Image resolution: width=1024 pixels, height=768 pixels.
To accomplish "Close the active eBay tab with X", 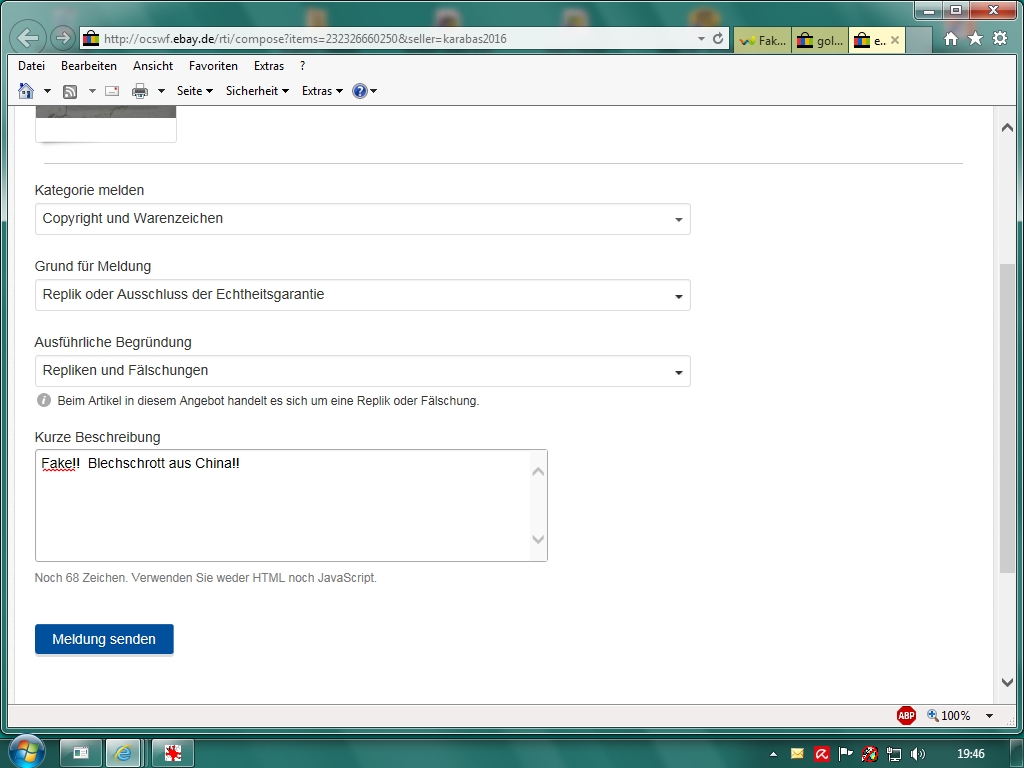I will point(895,40).
